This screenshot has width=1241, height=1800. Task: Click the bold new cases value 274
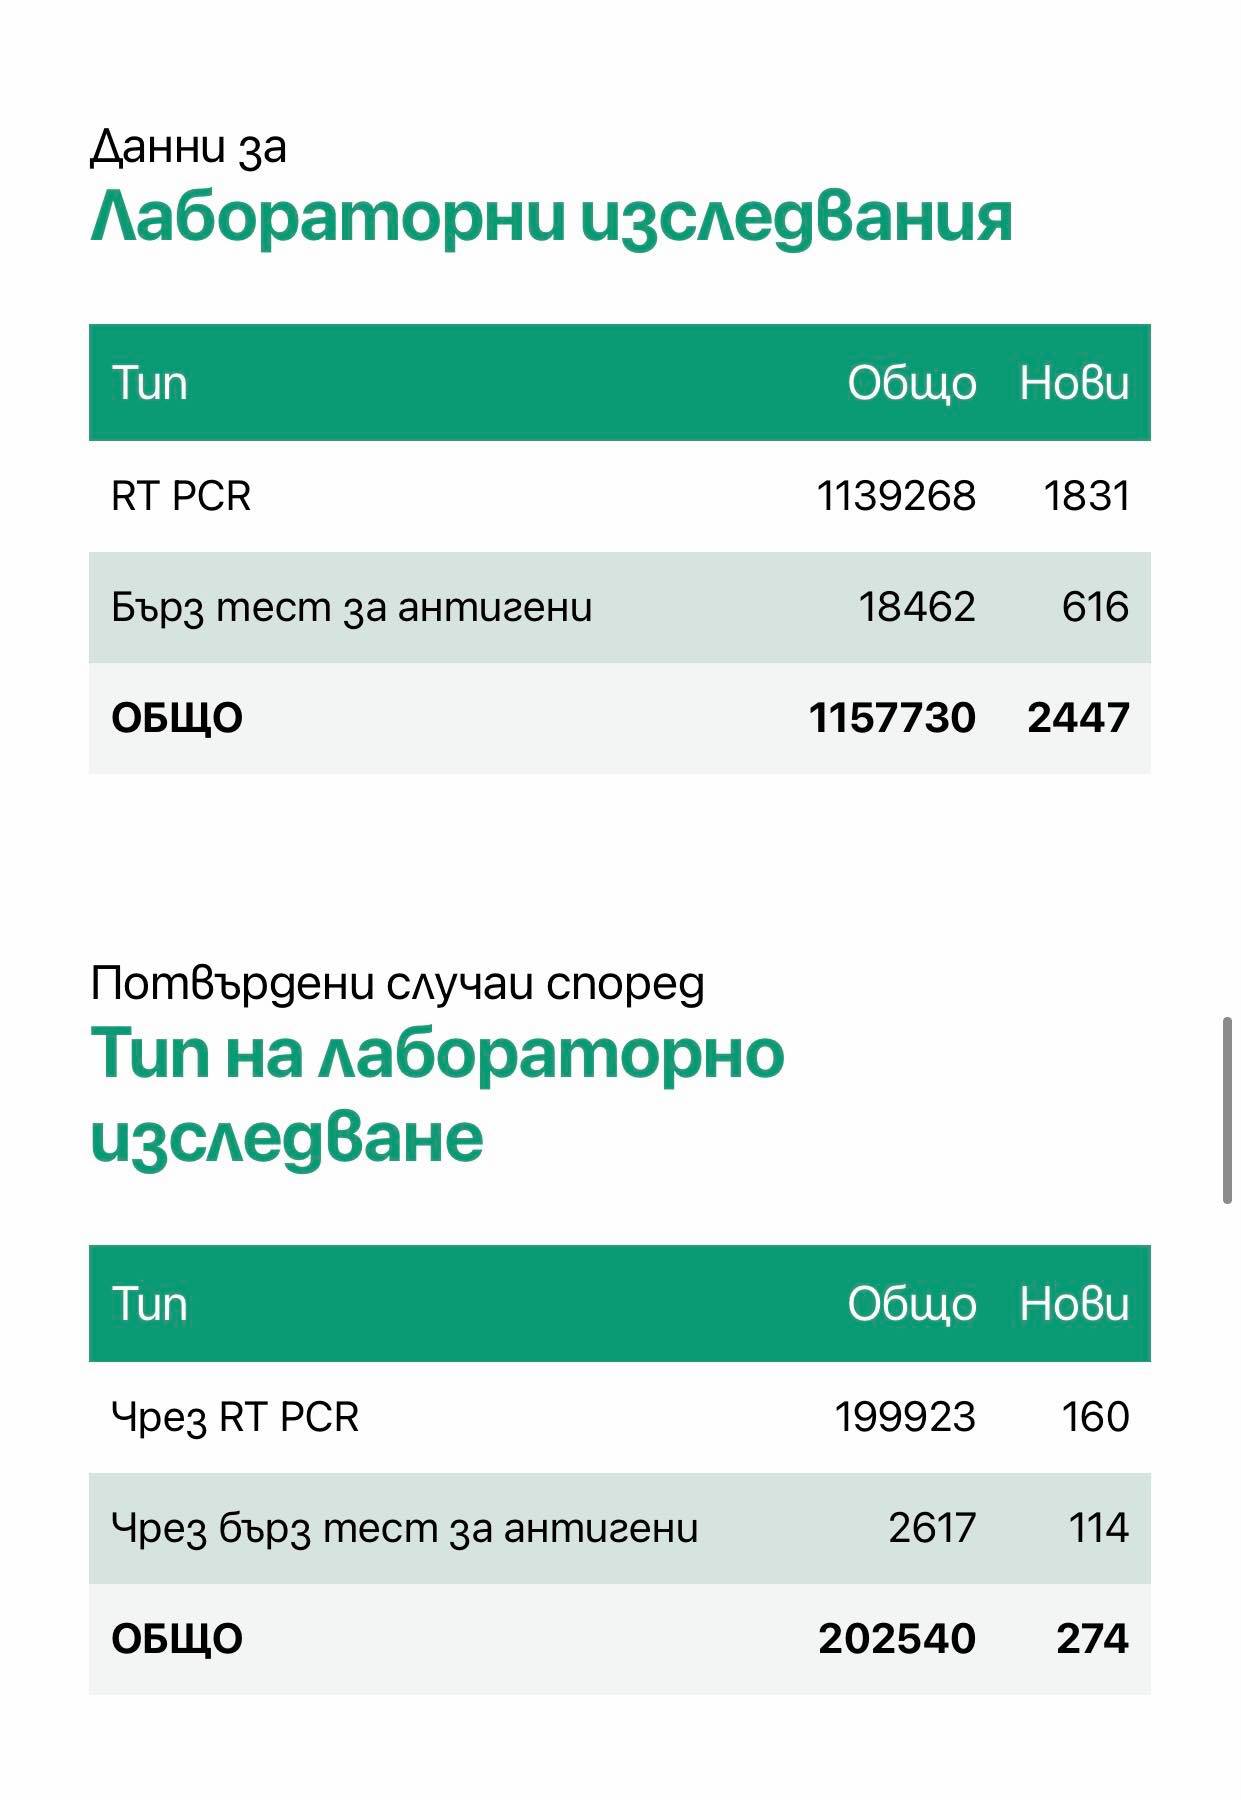click(1092, 1639)
